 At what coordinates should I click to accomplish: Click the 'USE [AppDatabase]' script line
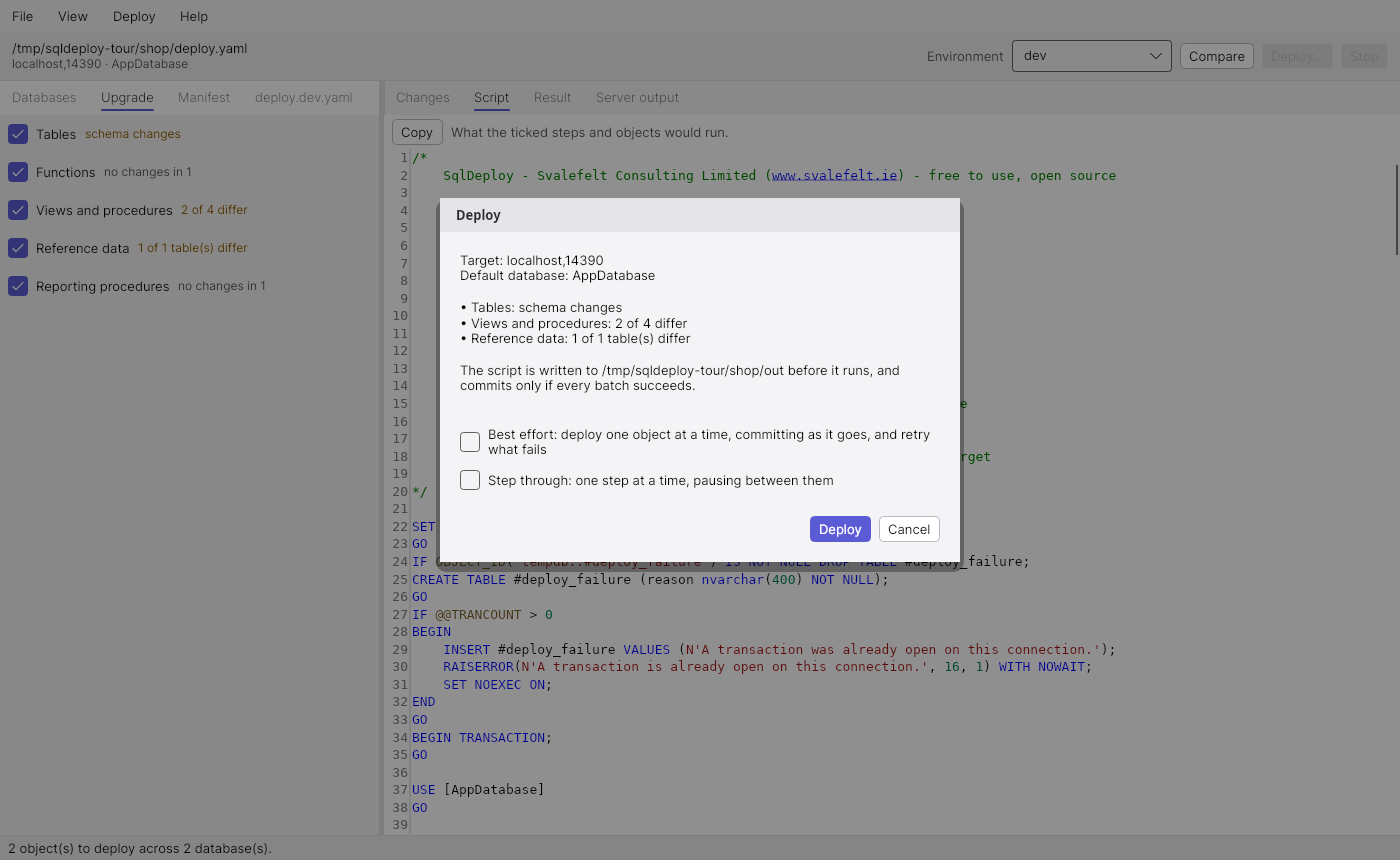click(478, 789)
